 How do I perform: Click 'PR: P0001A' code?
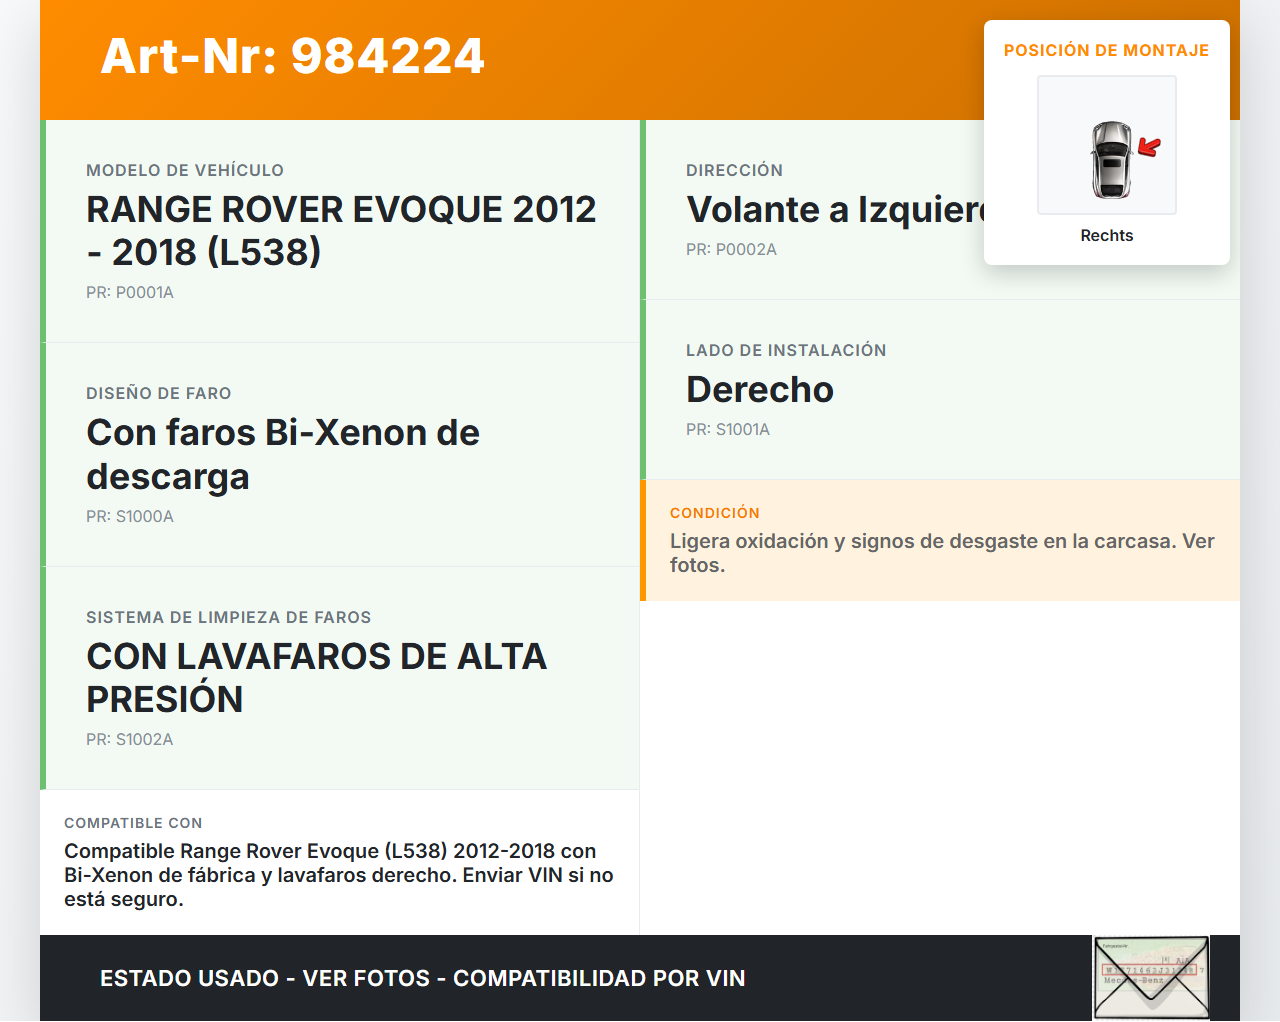130,293
